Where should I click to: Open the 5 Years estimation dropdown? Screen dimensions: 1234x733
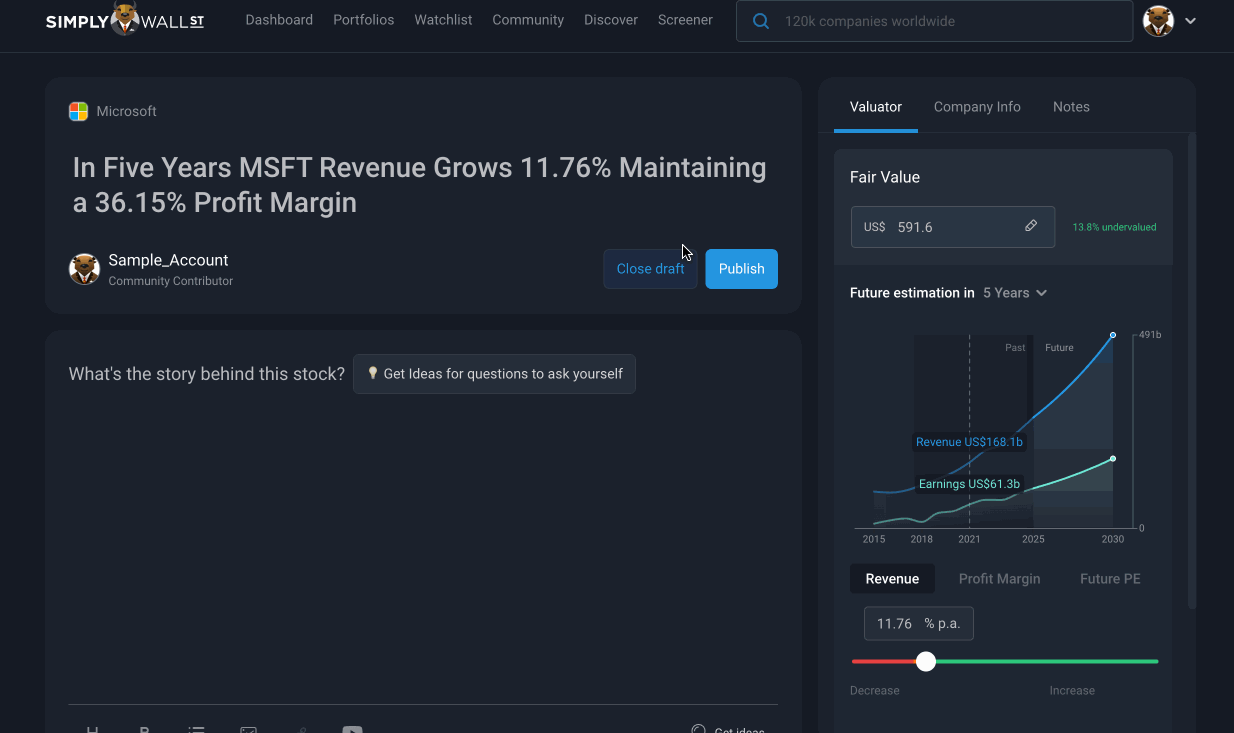(1015, 293)
